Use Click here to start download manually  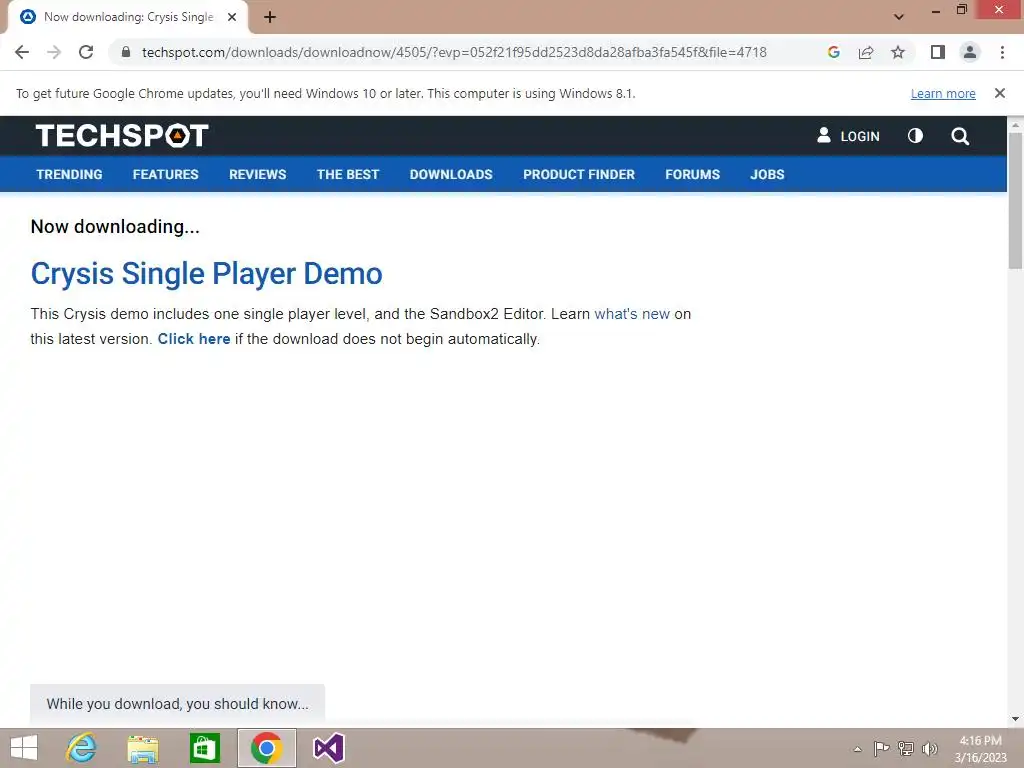click(x=194, y=339)
